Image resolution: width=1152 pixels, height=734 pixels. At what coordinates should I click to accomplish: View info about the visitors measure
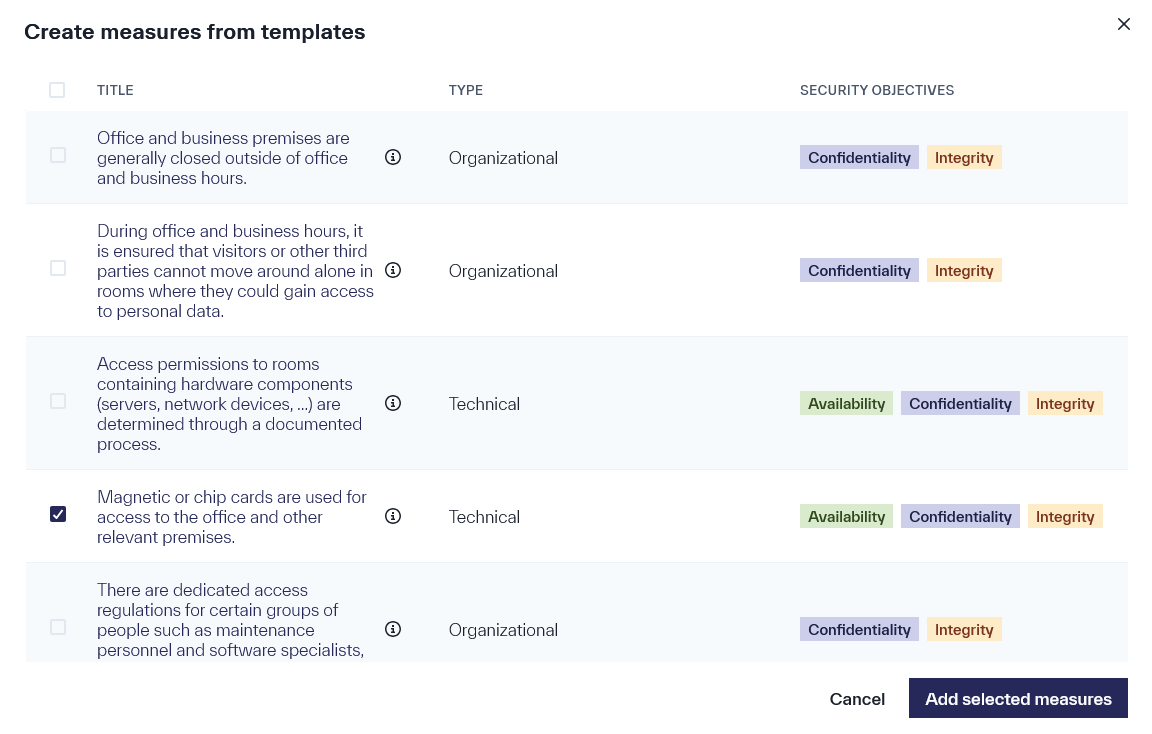coord(393,270)
